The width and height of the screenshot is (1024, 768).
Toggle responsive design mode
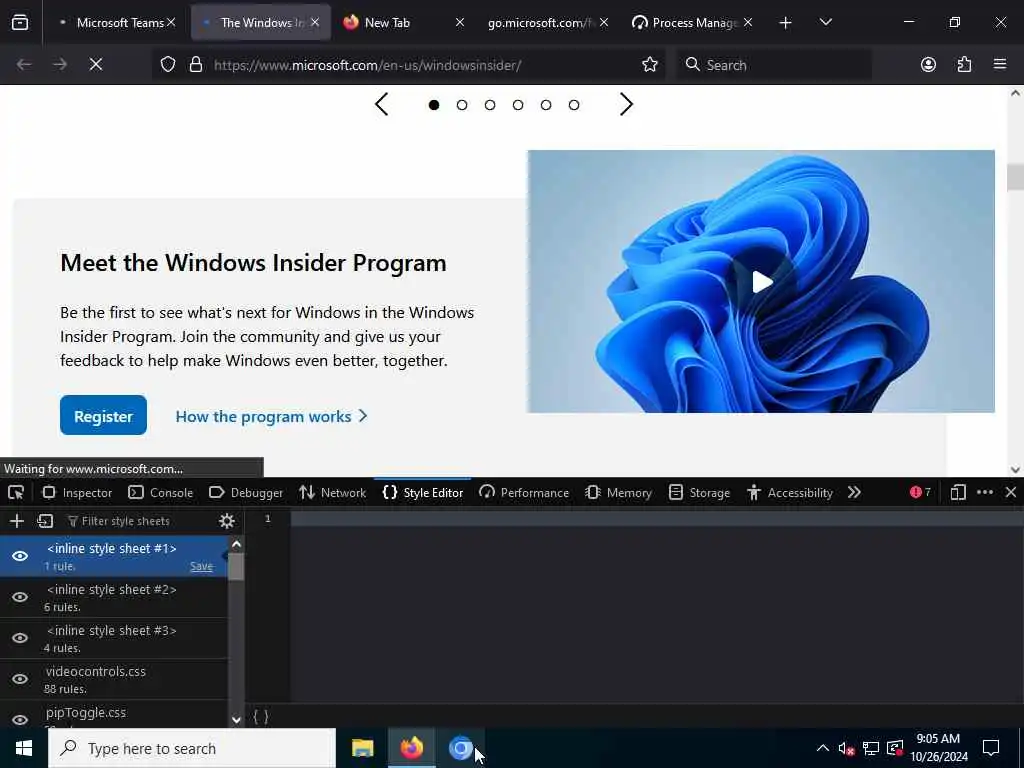pyautogui.click(x=958, y=492)
